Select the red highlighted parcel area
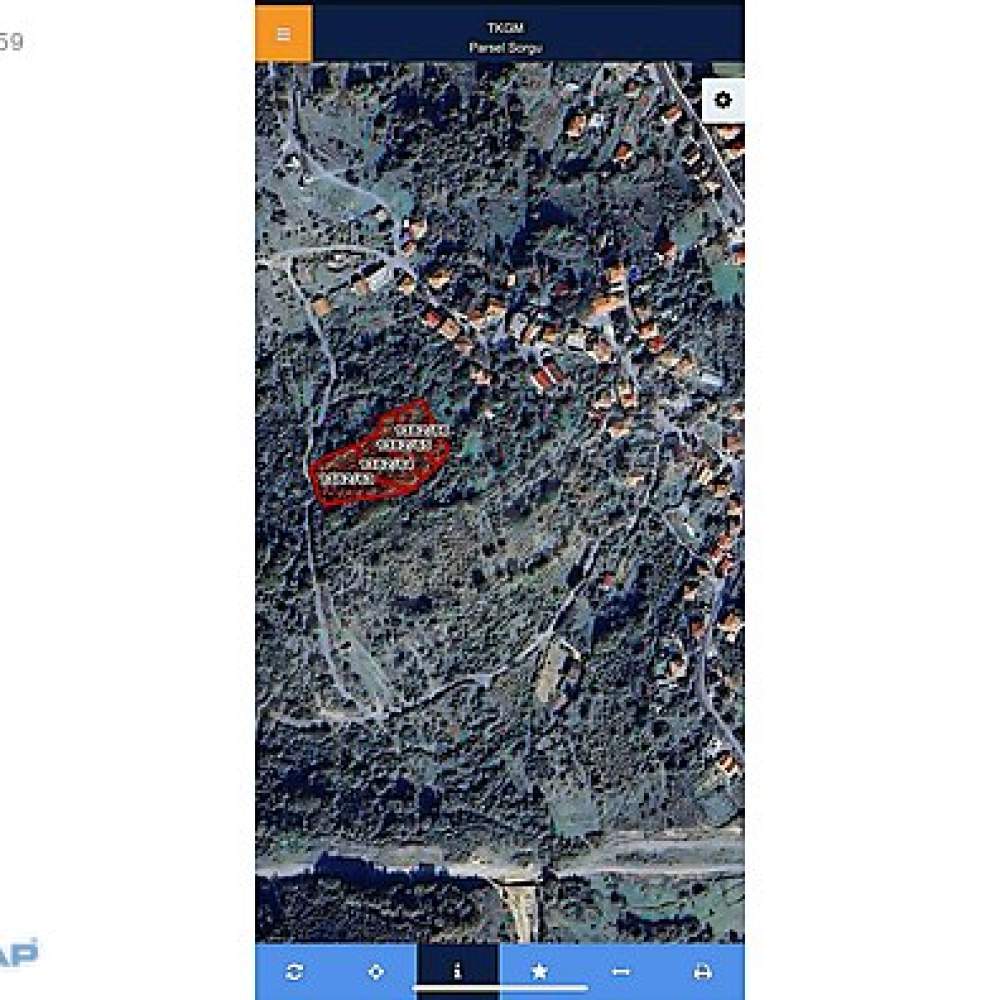This screenshot has height=1000, width=1000. click(381, 455)
